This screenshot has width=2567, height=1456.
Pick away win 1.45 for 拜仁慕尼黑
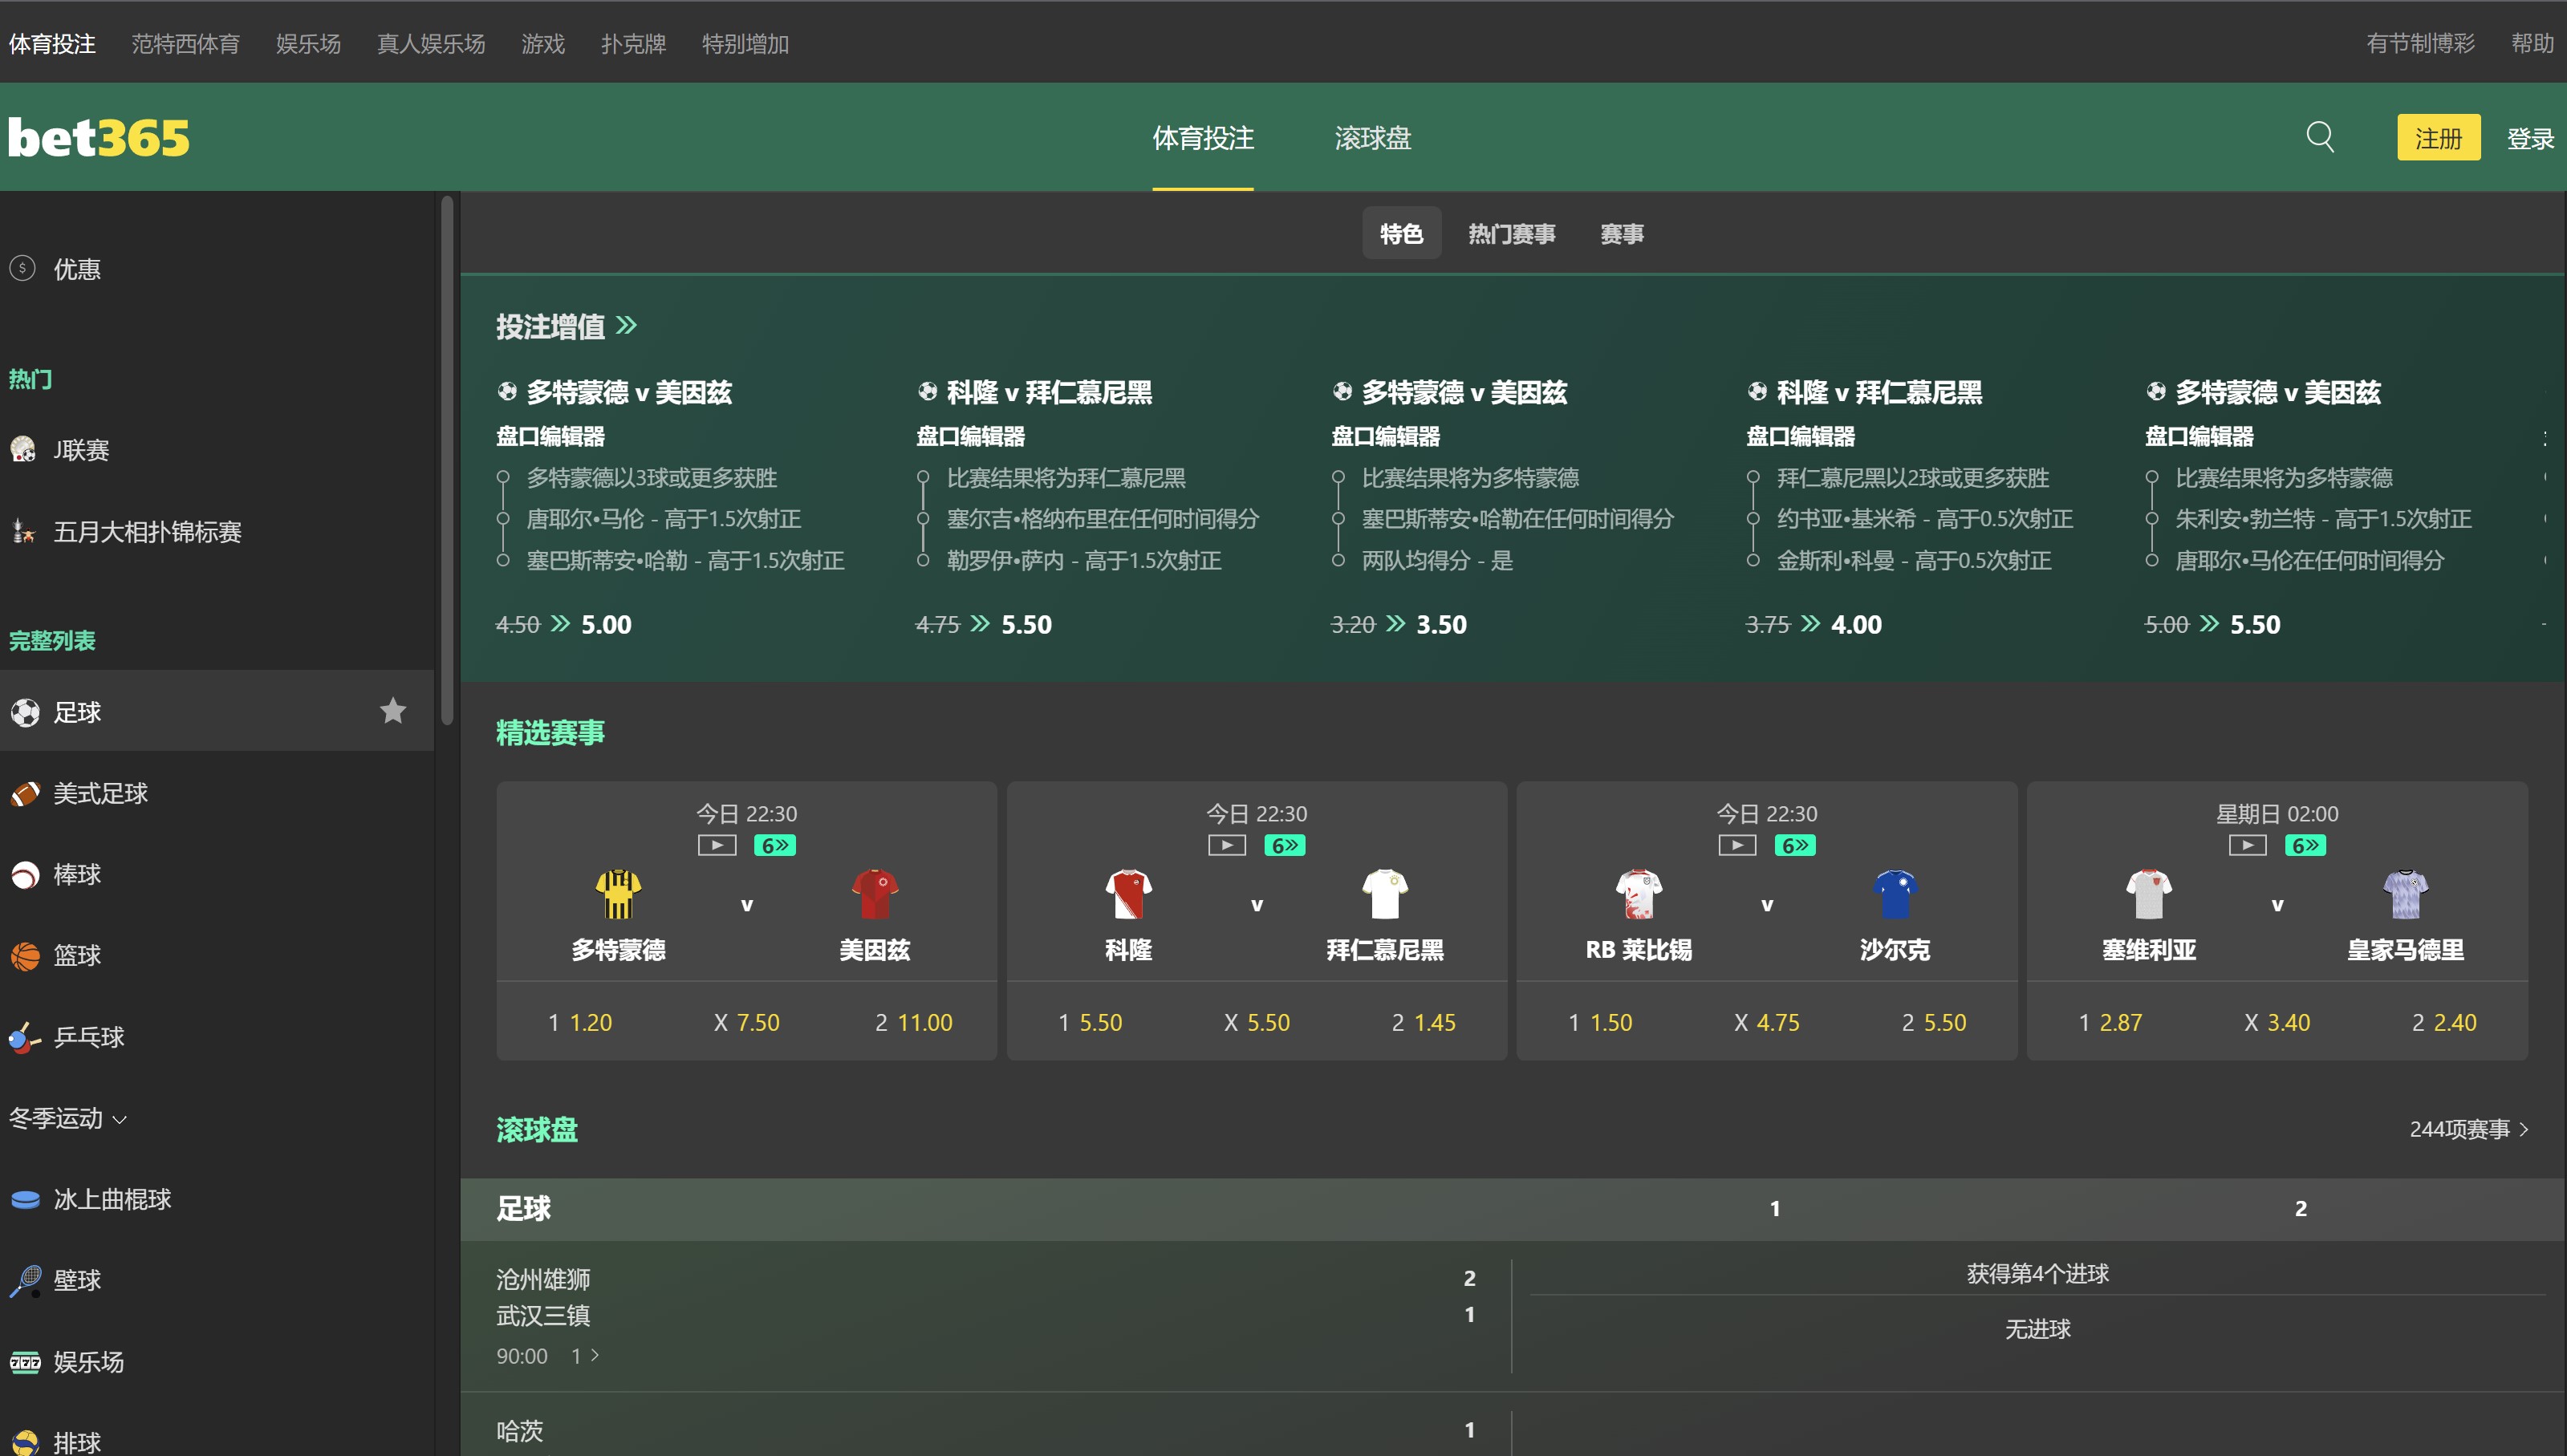click(1423, 1022)
